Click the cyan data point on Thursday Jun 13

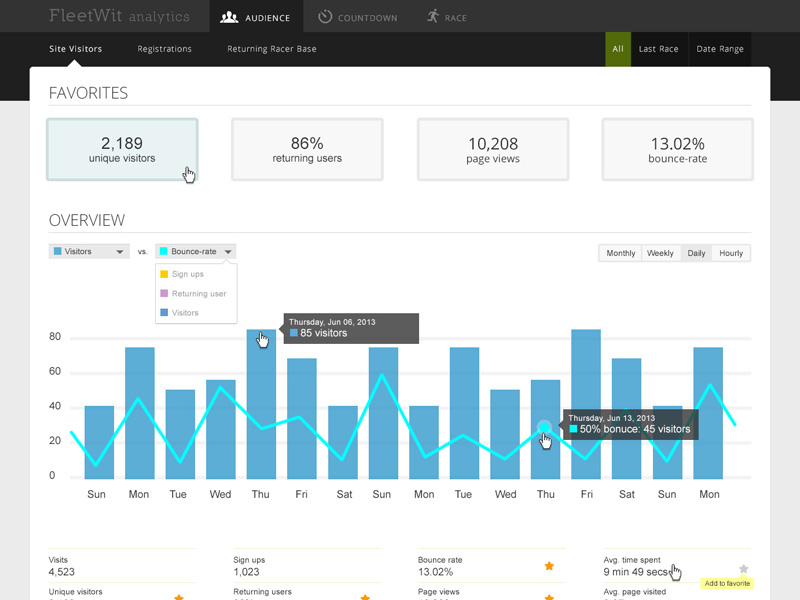click(x=544, y=427)
